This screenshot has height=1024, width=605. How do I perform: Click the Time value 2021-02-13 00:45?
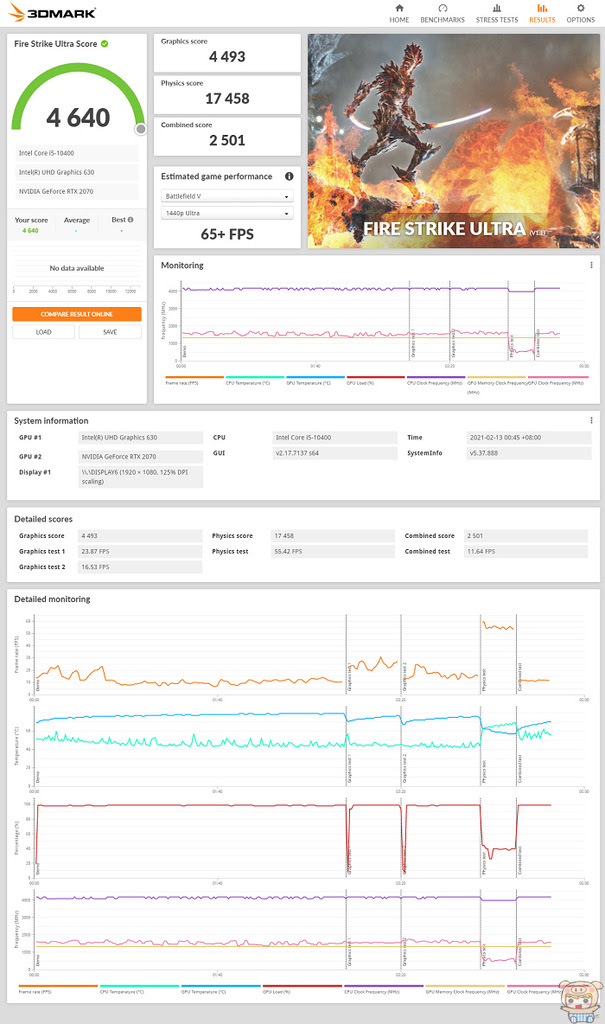(529, 438)
